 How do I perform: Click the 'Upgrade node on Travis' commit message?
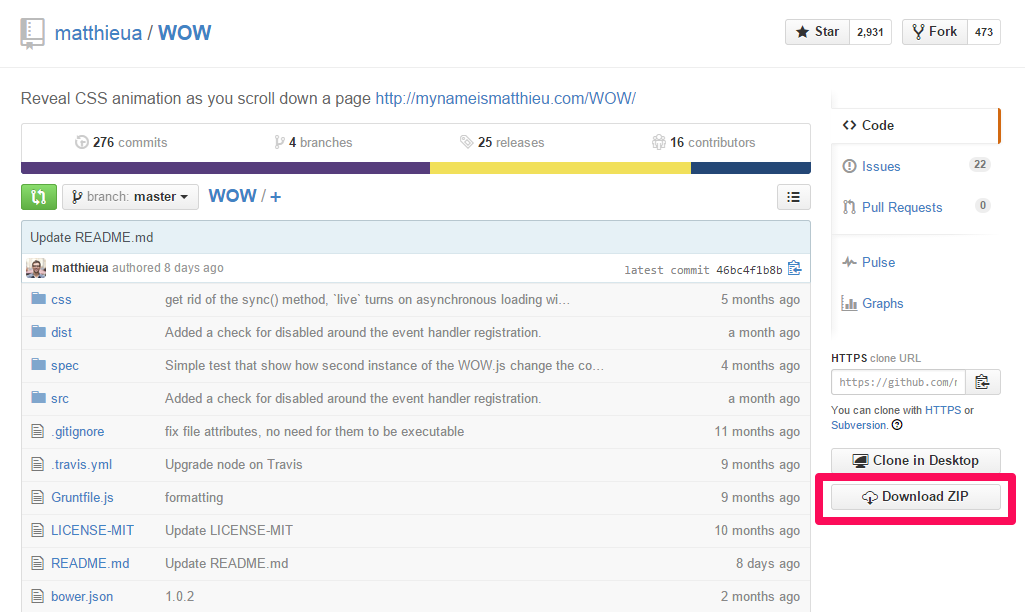click(233, 464)
